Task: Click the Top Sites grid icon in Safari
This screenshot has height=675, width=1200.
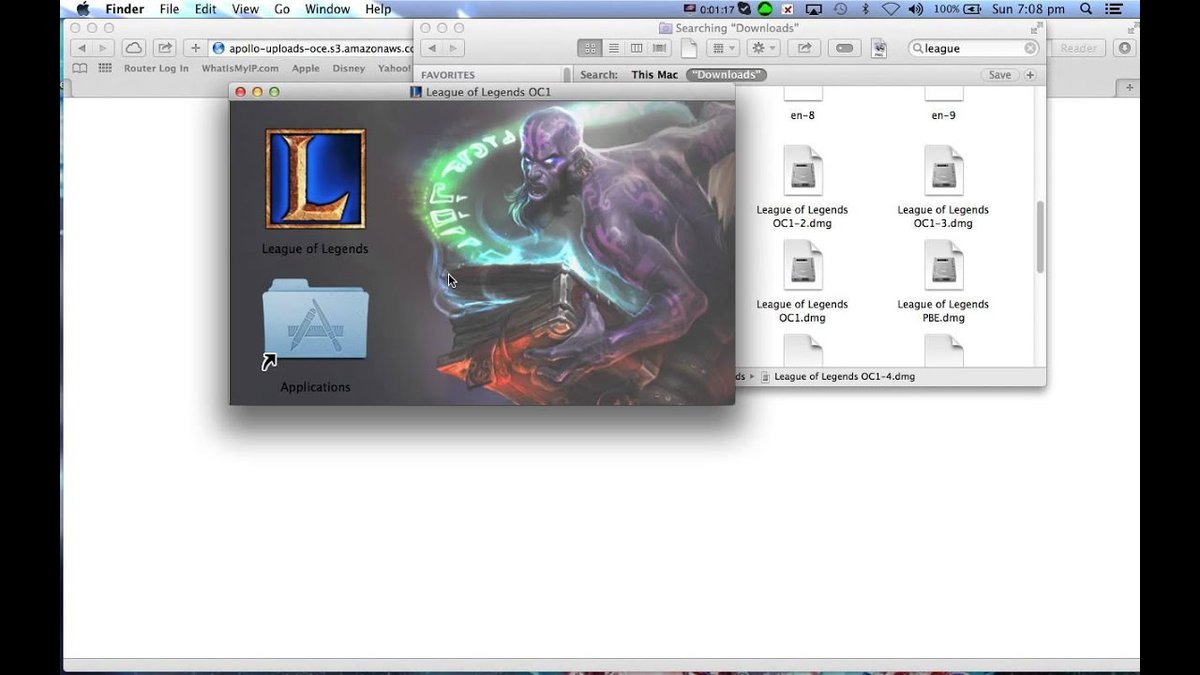Action: click(105, 68)
